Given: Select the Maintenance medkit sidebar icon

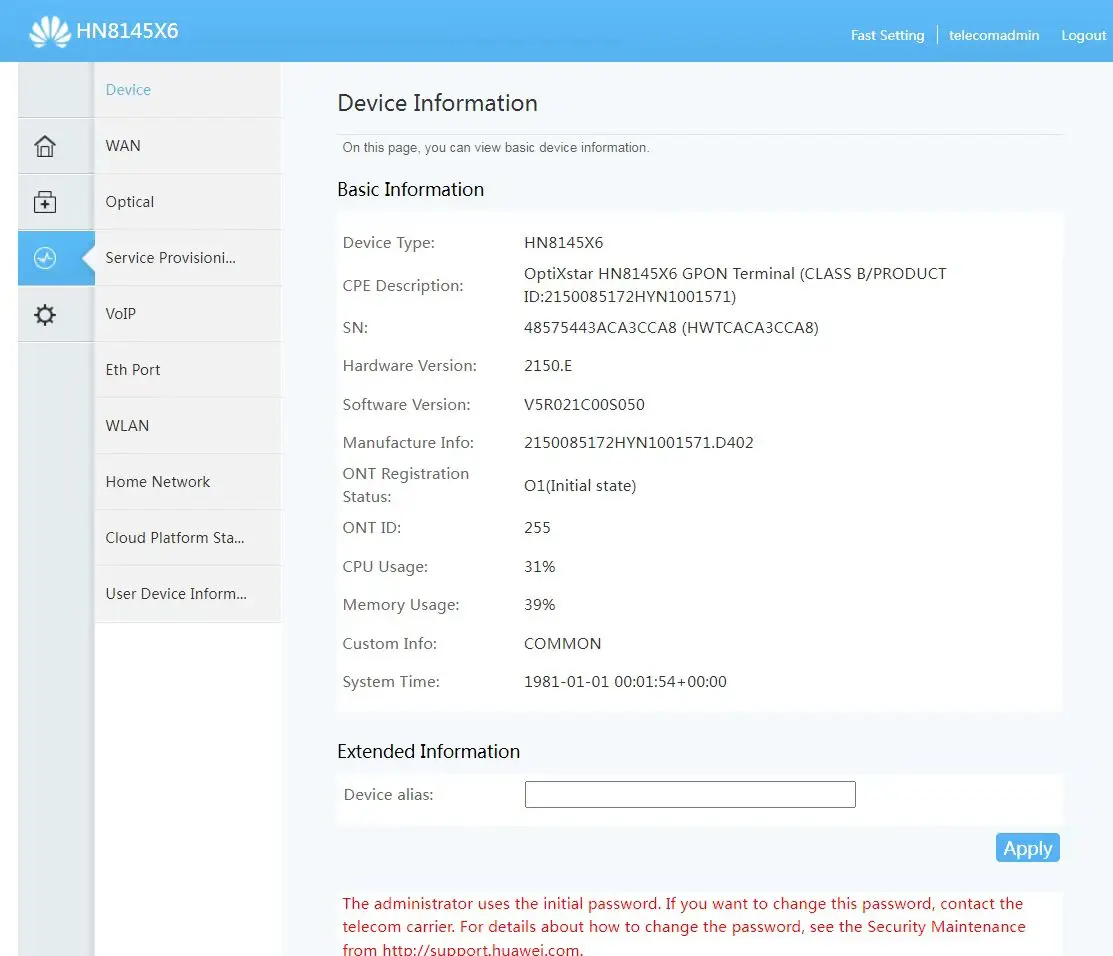Looking at the screenshot, I should pyautogui.click(x=45, y=202).
